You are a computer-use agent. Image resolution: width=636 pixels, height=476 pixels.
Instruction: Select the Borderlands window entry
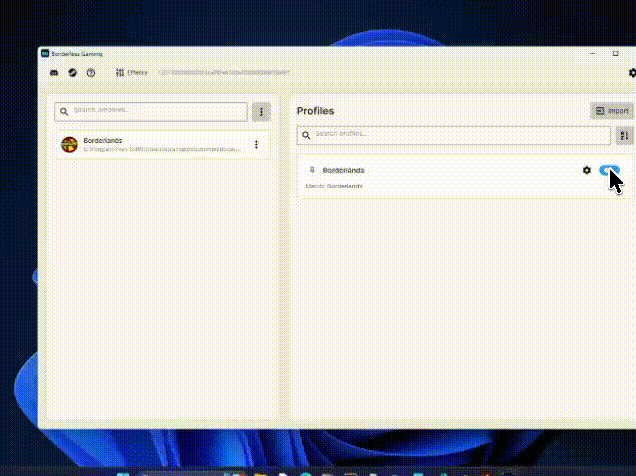click(162, 145)
